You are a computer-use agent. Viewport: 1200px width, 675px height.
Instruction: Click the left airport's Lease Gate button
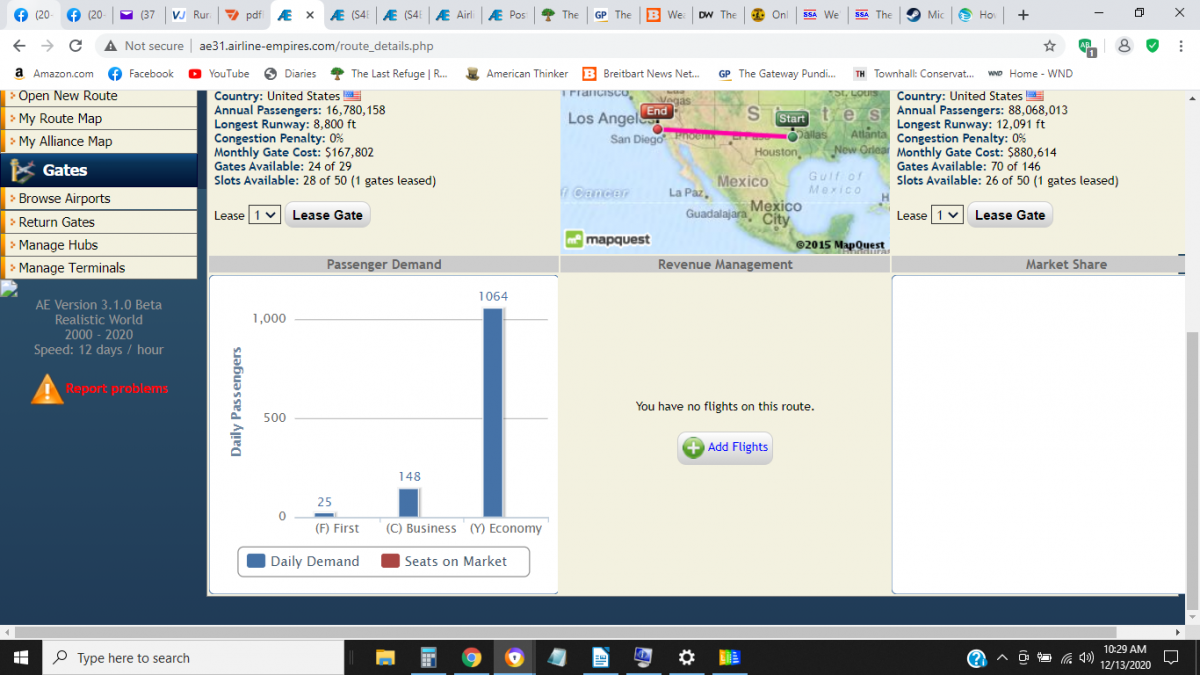coord(327,215)
